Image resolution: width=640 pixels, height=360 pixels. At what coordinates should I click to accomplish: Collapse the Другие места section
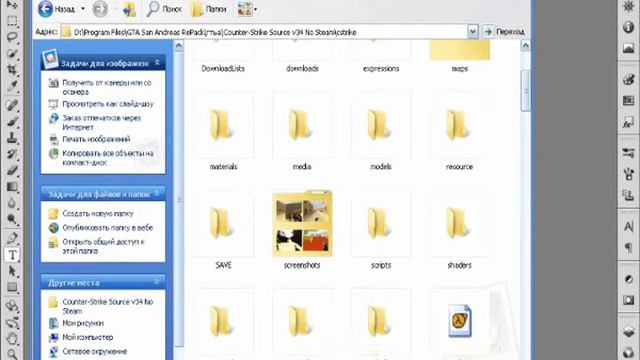(156, 282)
